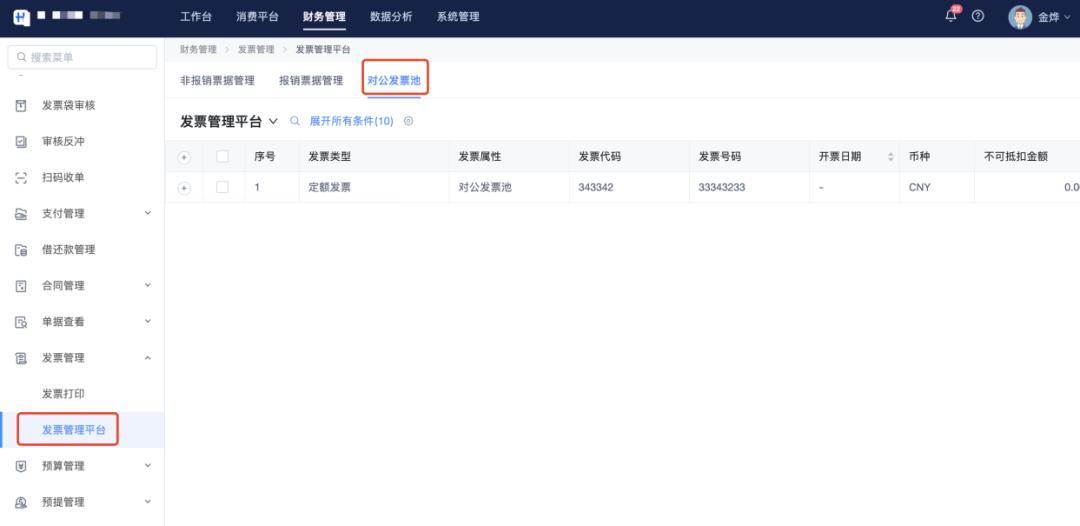The width and height of the screenshot is (1080, 526).
Task: Click the 发票管理 breadcrumb link
Action: point(256,50)
